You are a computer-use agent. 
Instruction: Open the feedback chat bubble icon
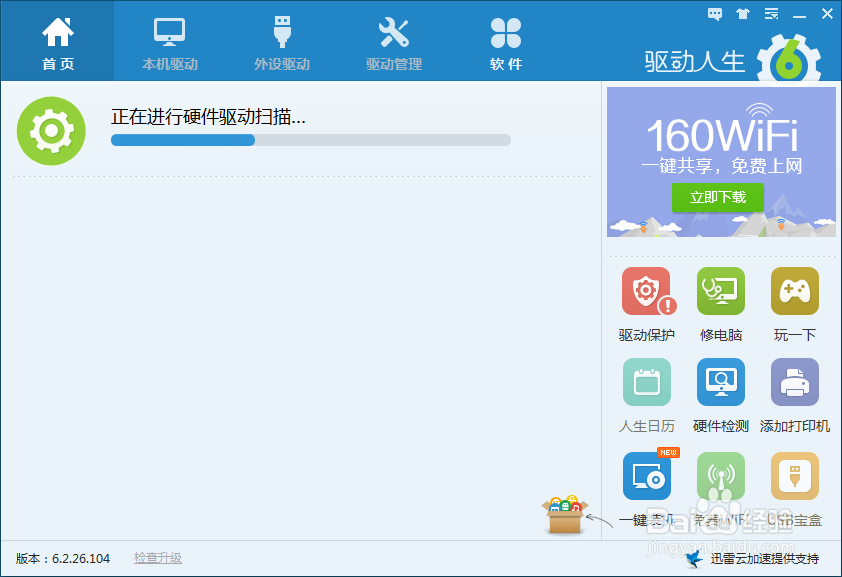(x=714, y=14)
